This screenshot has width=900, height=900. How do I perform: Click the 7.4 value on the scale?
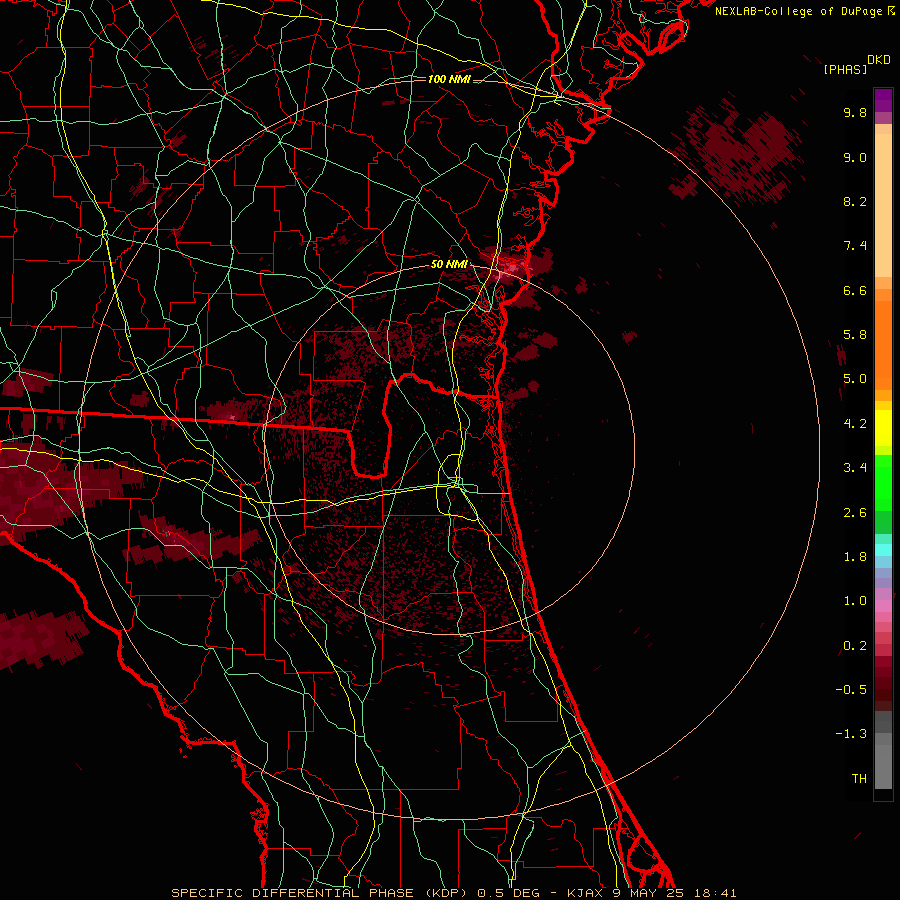855,246
